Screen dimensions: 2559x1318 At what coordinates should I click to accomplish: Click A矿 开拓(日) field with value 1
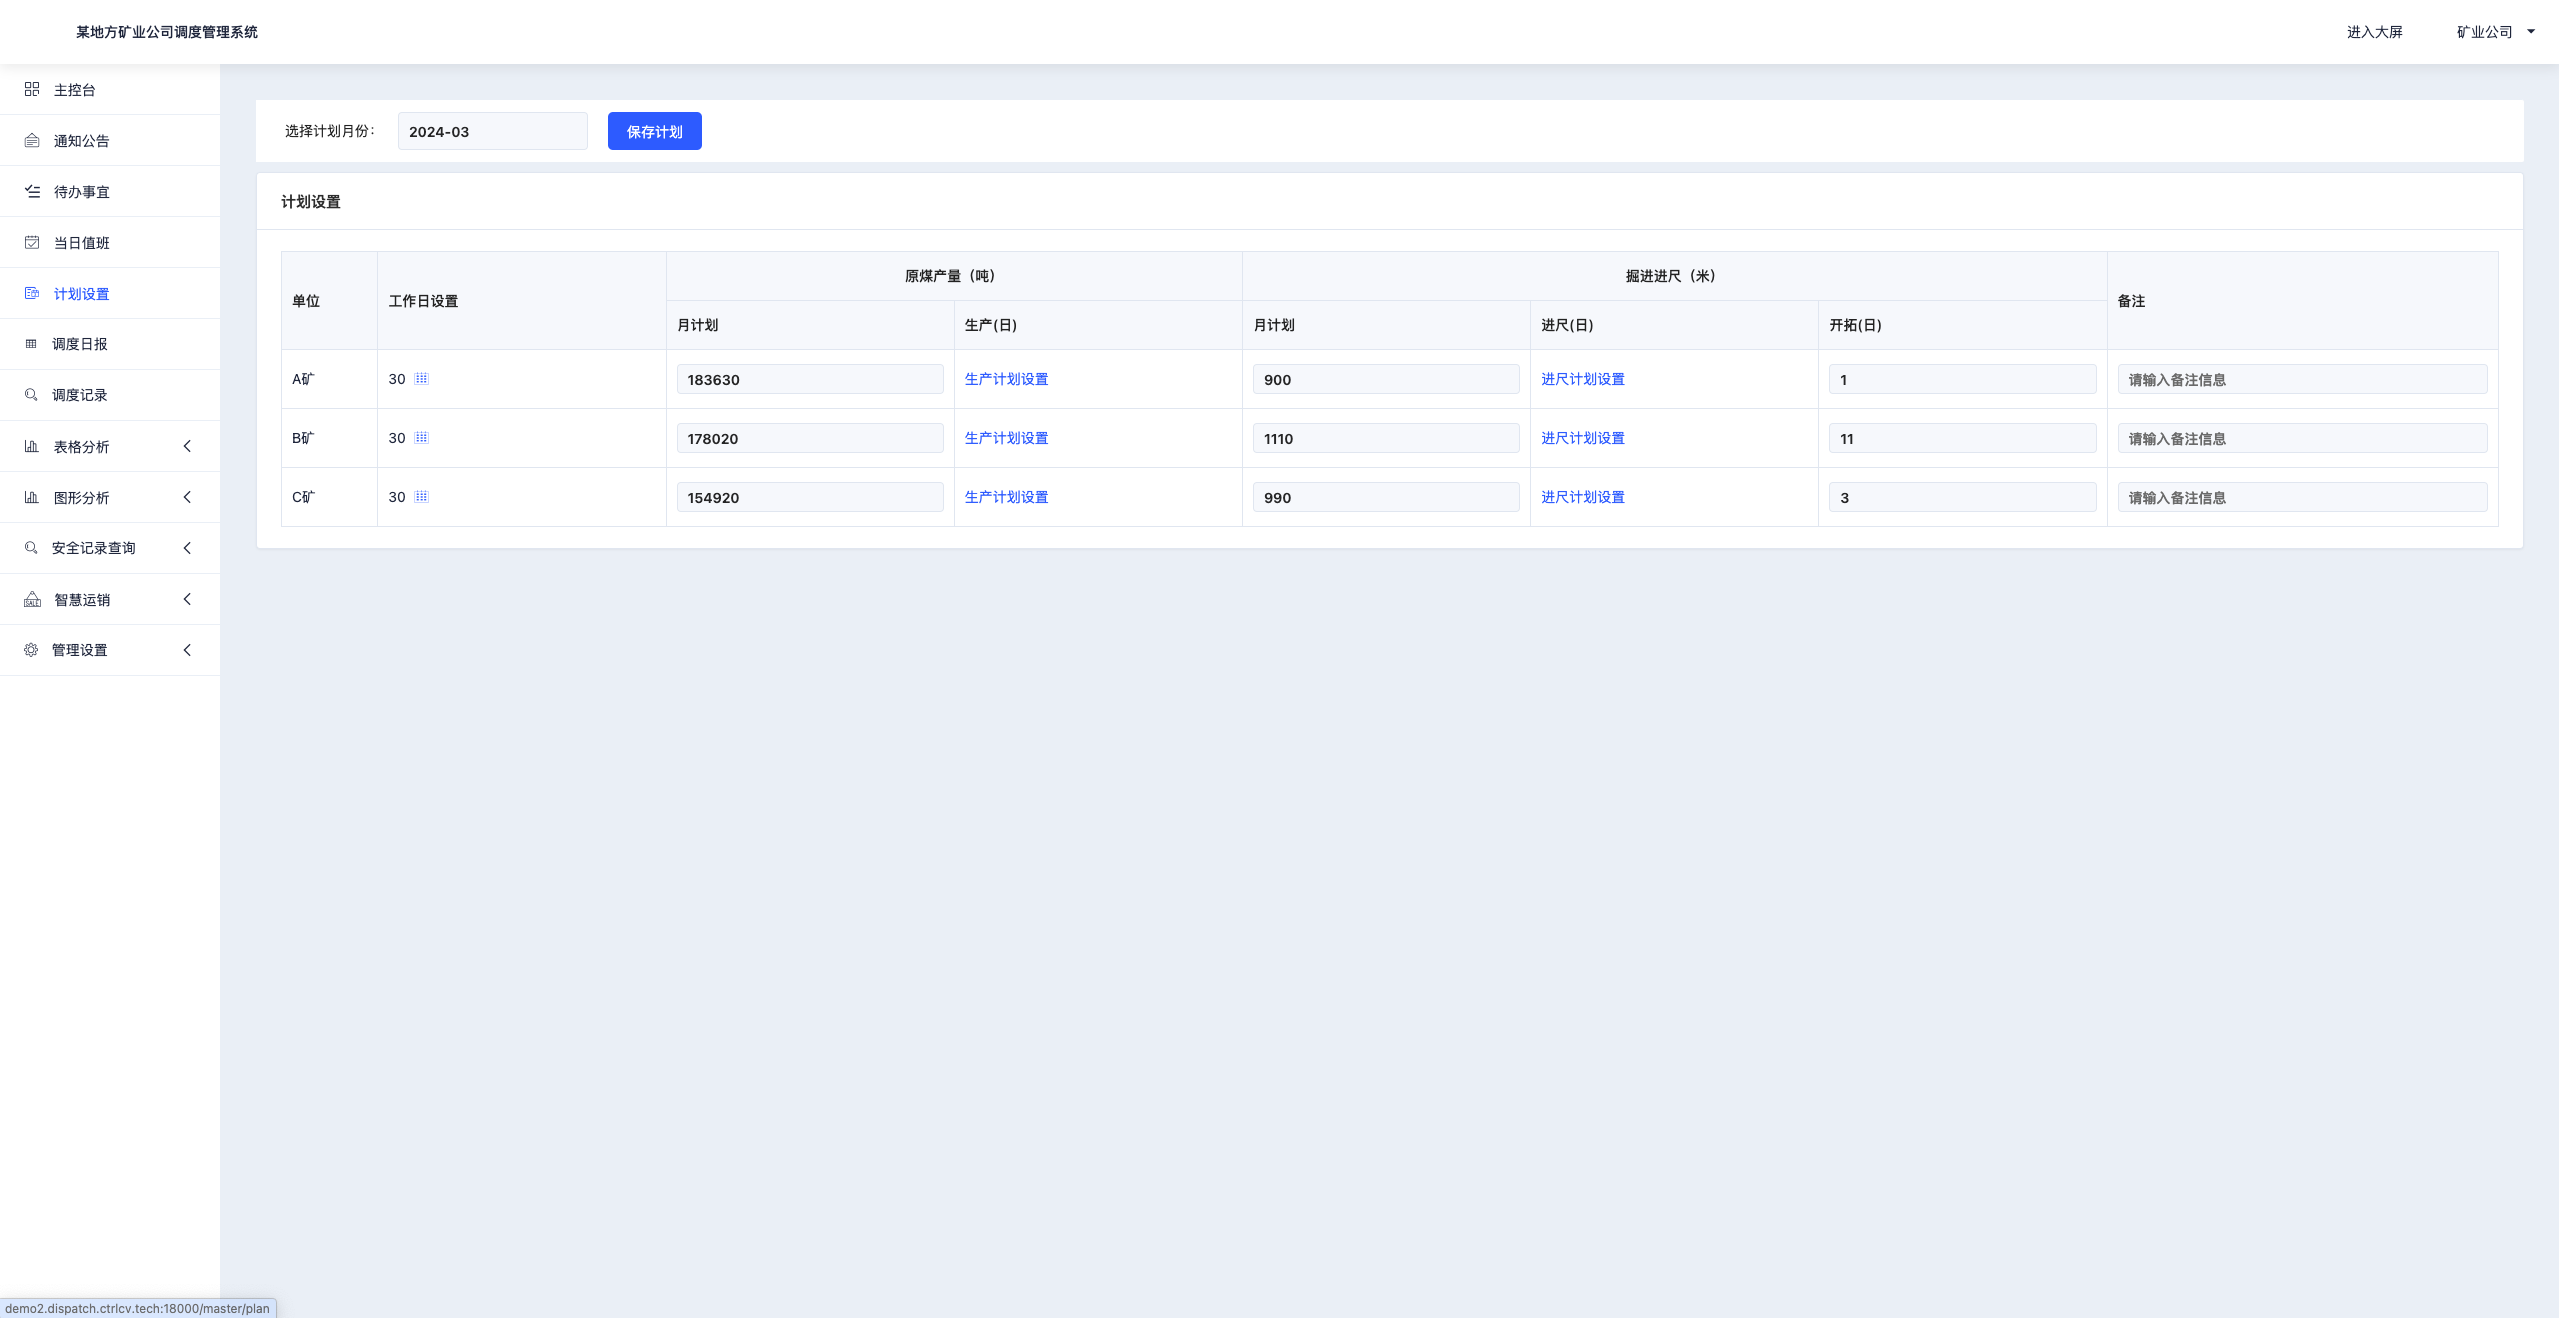tap(1962, 379)
